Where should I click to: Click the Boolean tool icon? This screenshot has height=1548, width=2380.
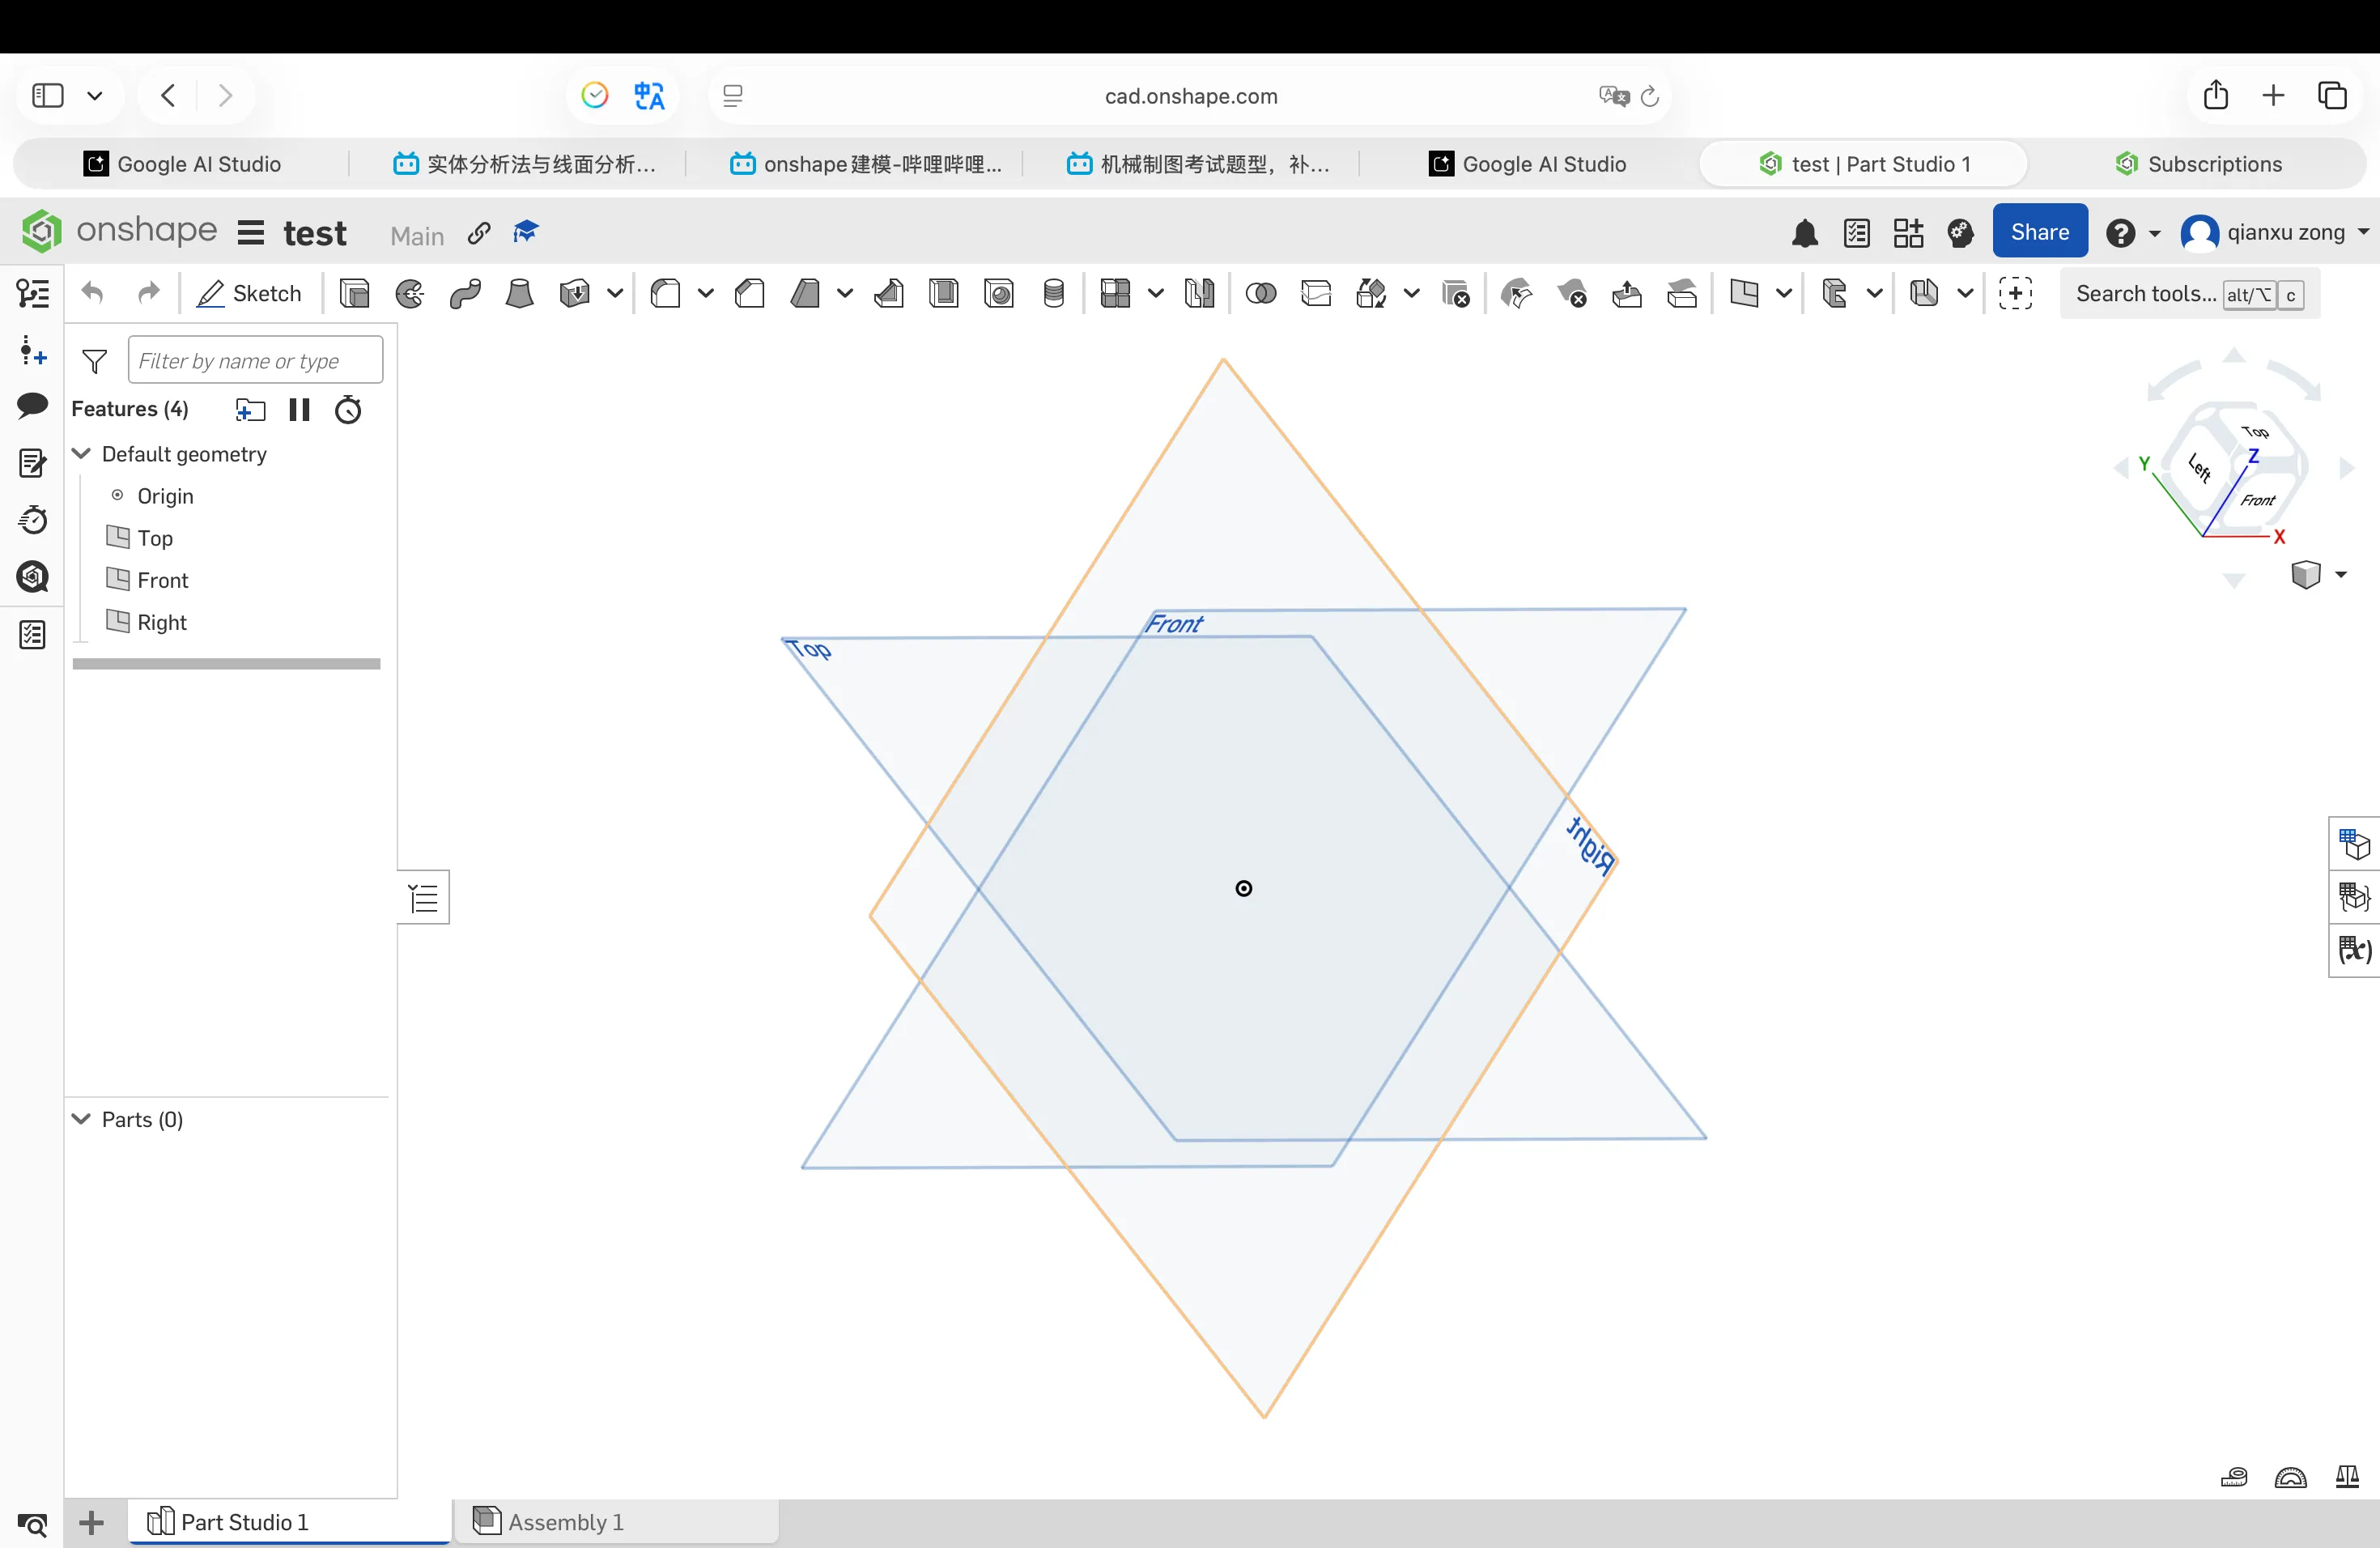(1261, 293)
